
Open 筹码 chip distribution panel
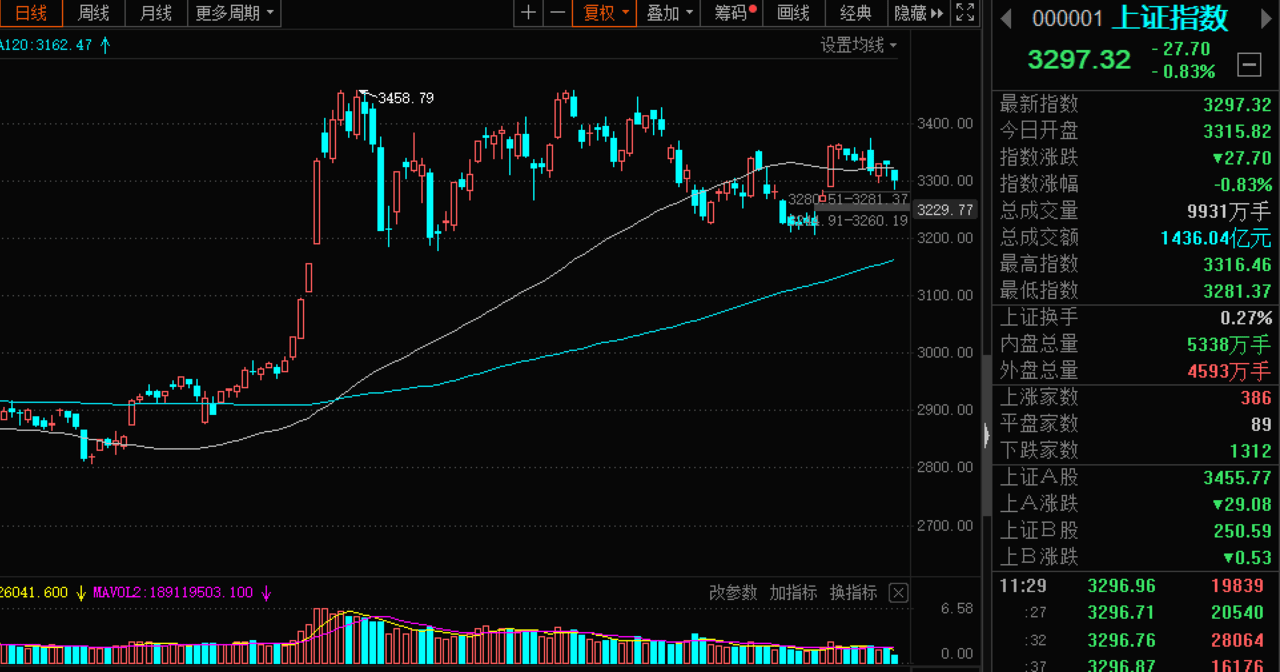pos(734,13)
